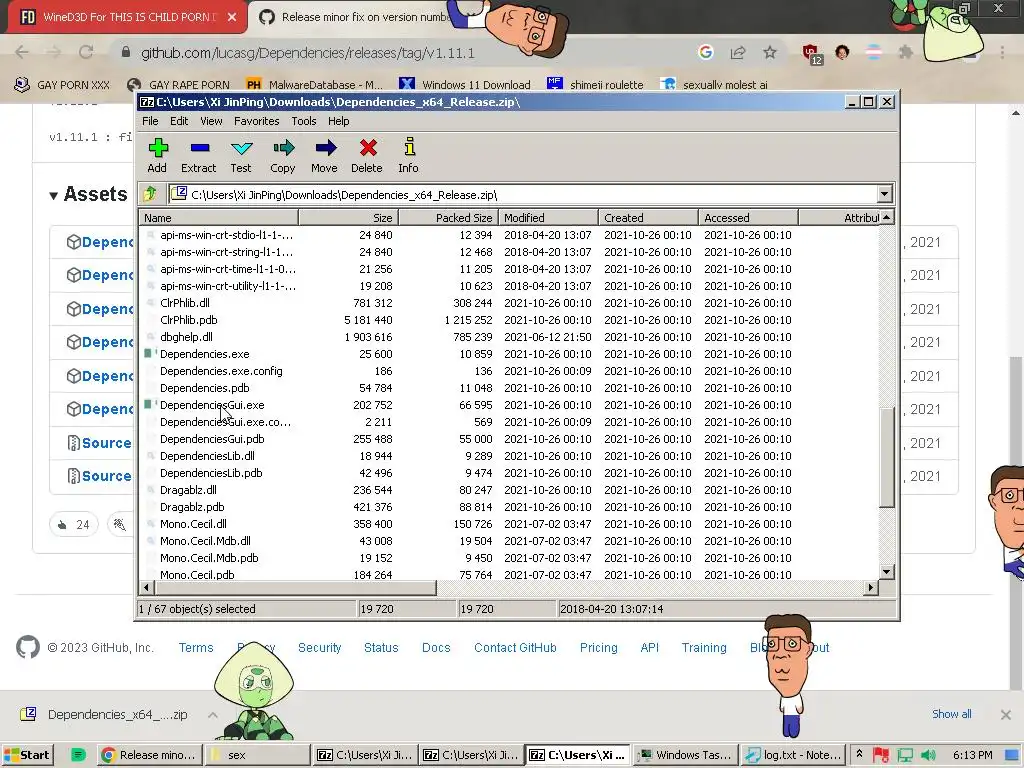Click the browser back arrow

[x=22, y=52]
